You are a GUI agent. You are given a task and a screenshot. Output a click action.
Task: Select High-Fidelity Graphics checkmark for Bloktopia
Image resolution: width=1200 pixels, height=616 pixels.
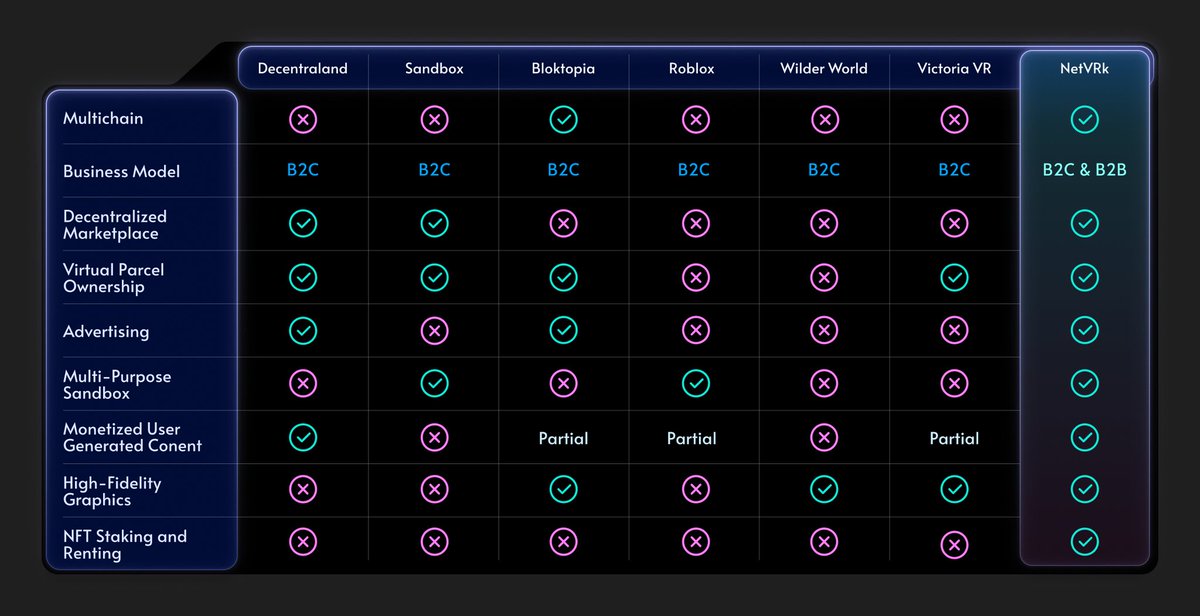pyautogui.click(x=563, y=489)
